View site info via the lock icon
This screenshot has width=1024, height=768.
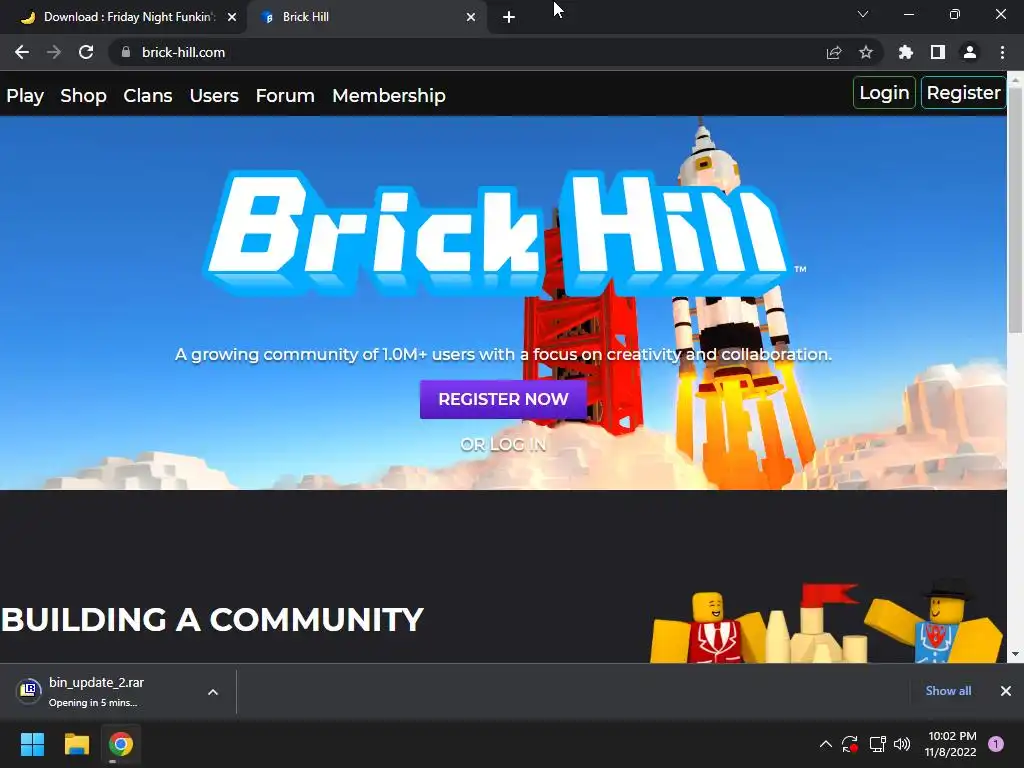126,52
